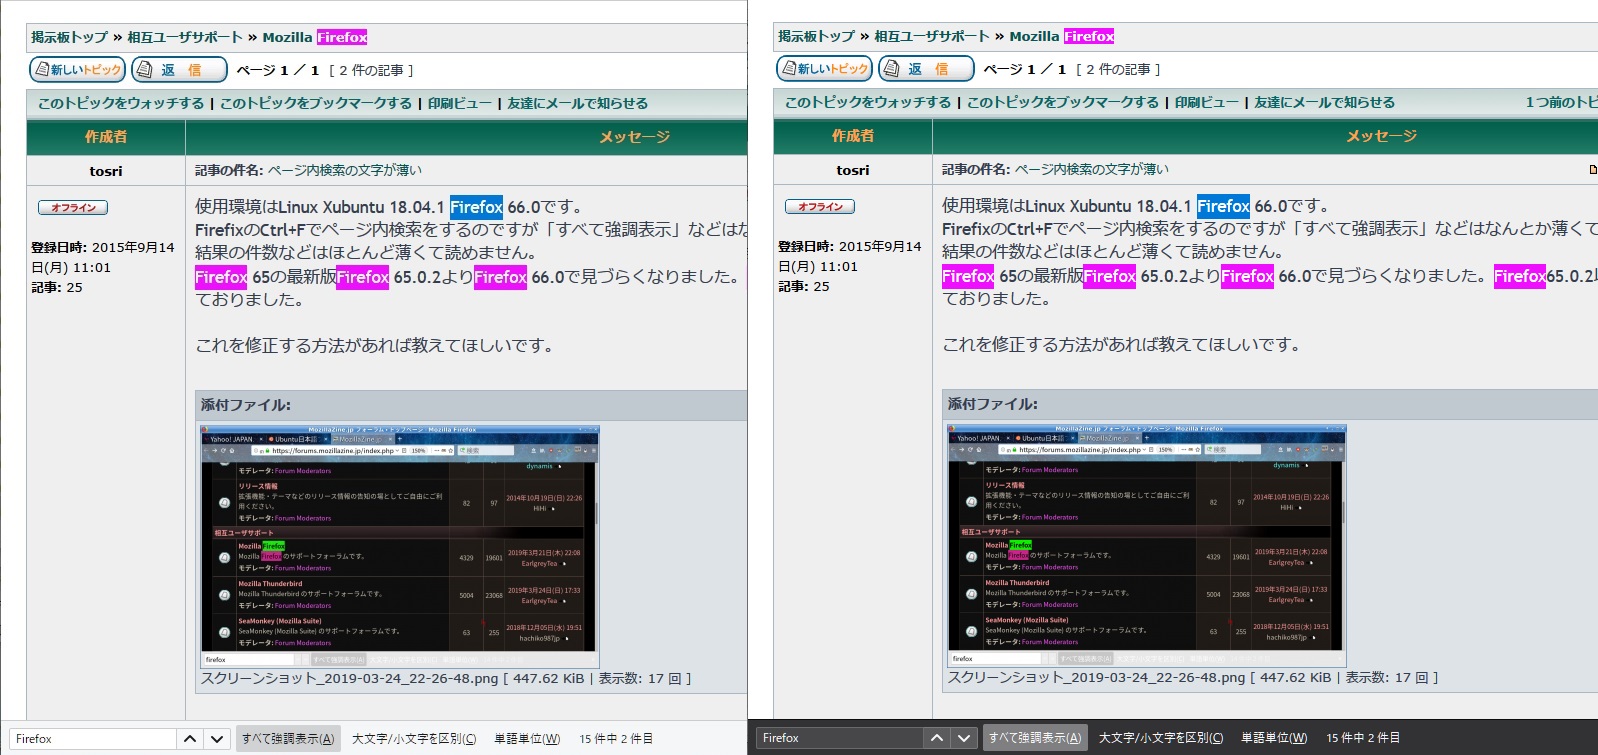Toggle 大文字/小文字を区別 in dark right find bar
Screen dimensions: 1598x755
[1161, 738]
